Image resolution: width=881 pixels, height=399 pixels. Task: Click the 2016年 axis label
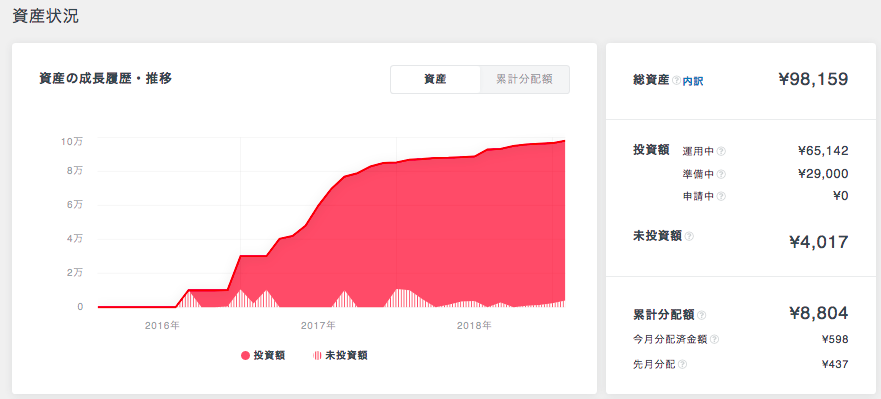pyautogui.click(x=162, y=325)
